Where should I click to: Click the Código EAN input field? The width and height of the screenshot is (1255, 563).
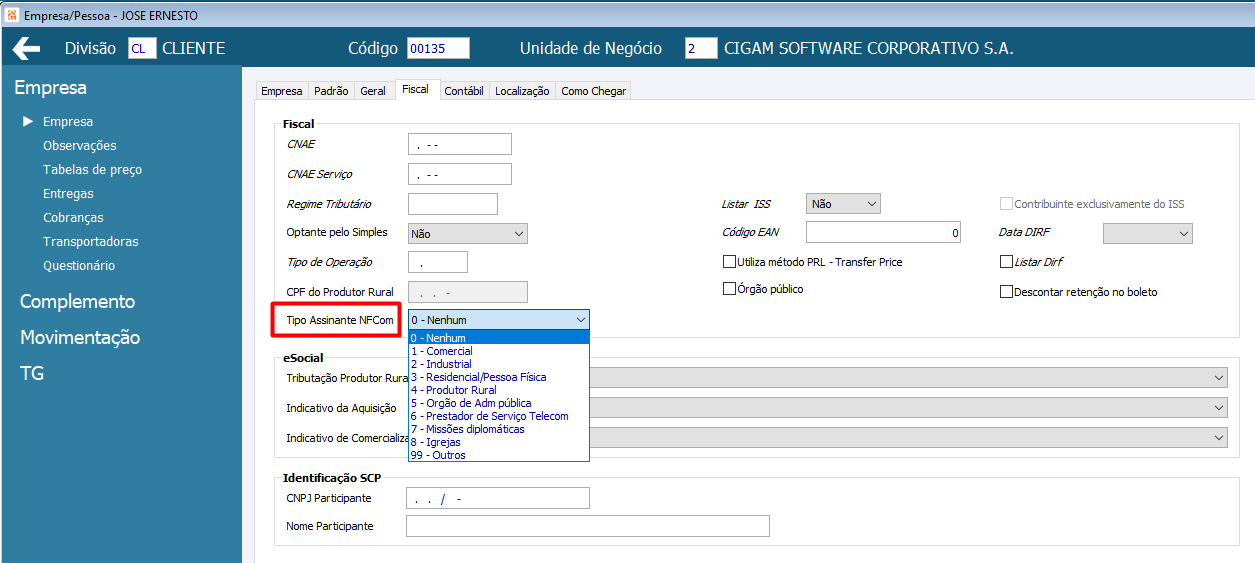[x=884, y=233]
